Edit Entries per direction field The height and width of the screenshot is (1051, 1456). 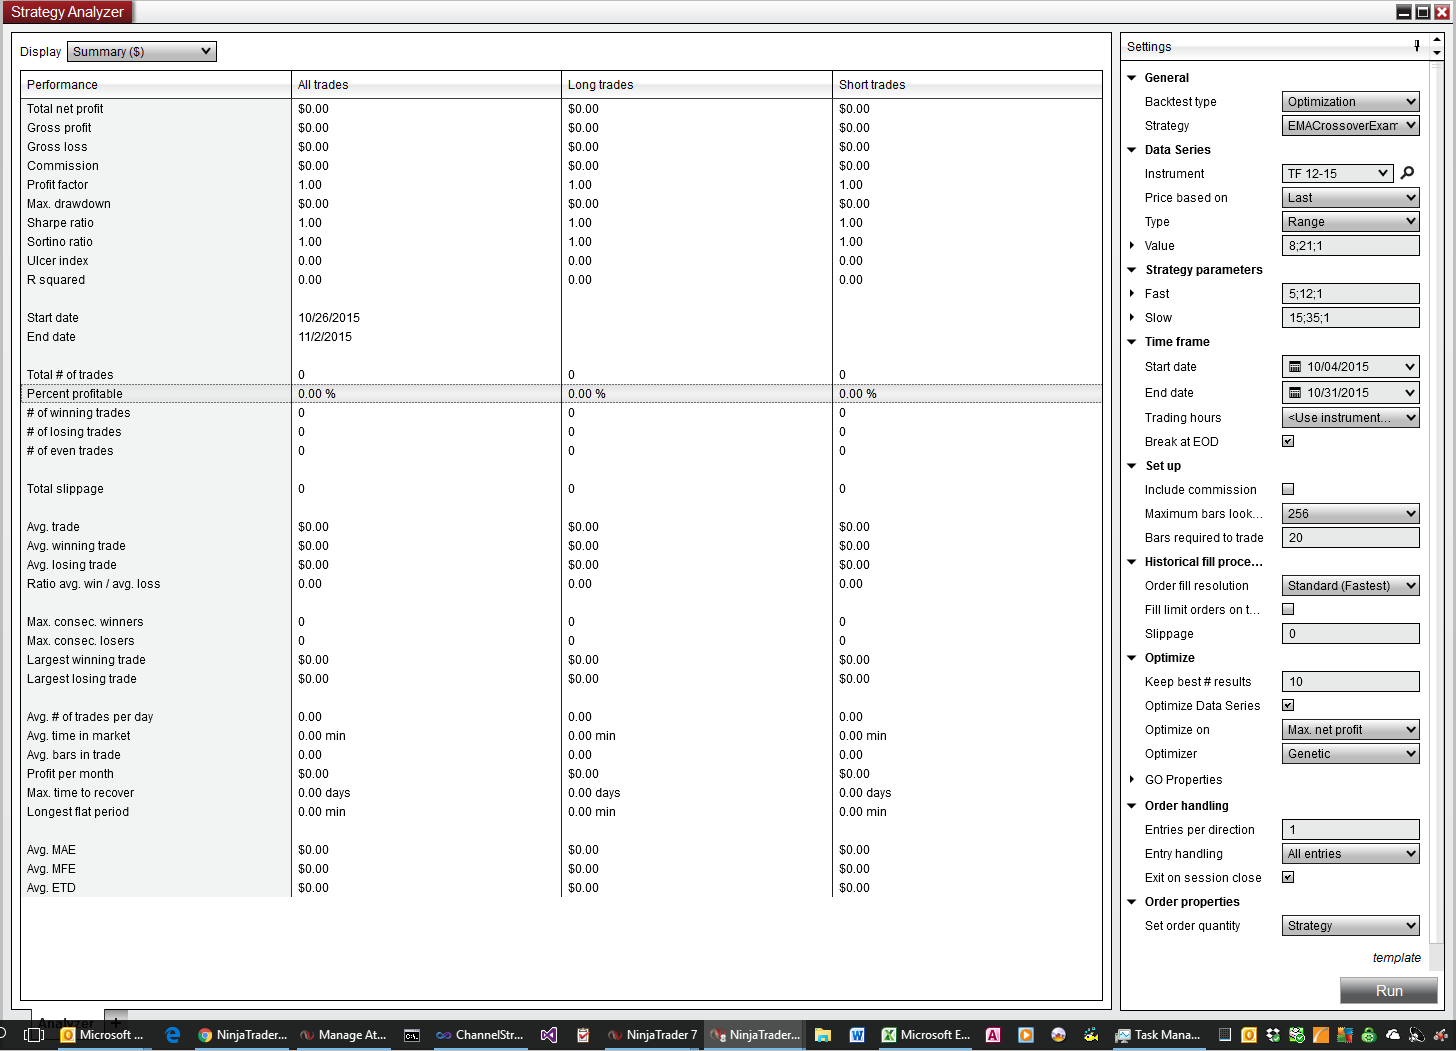click(1350, 829)
